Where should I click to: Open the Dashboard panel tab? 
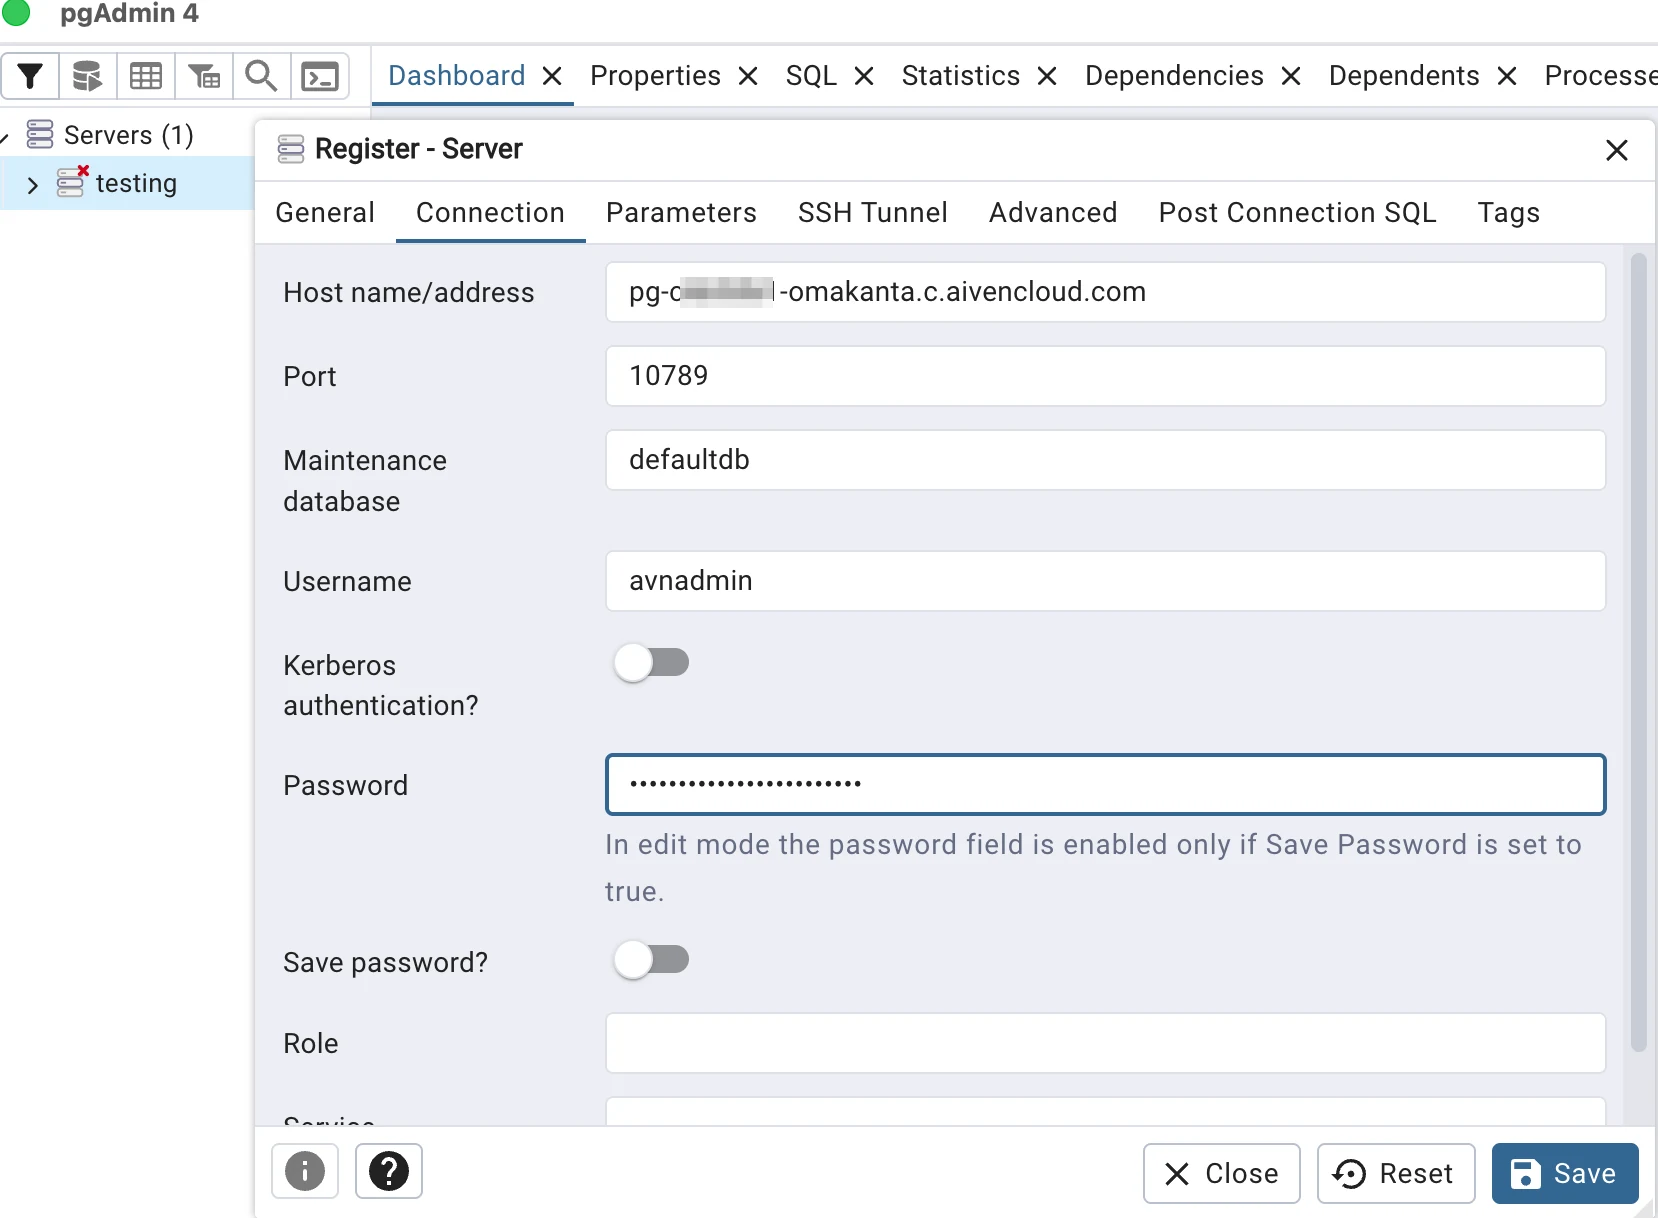point(456,76)
